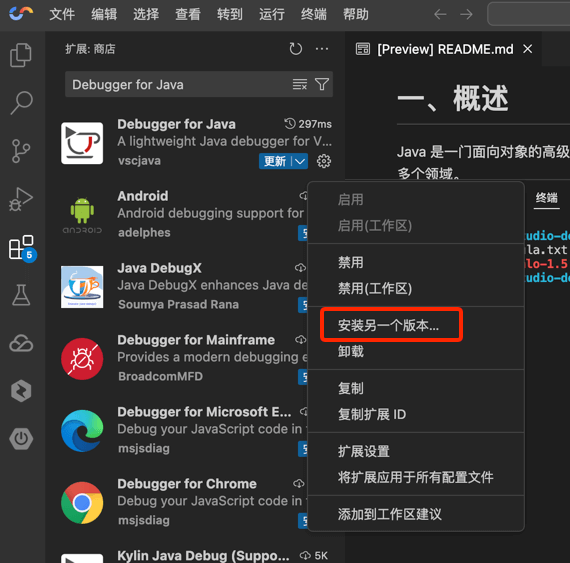This screenshot has width=570, height=563.
Task: Open the Explorer files icon in activity bar
Action: coord(21,55)
